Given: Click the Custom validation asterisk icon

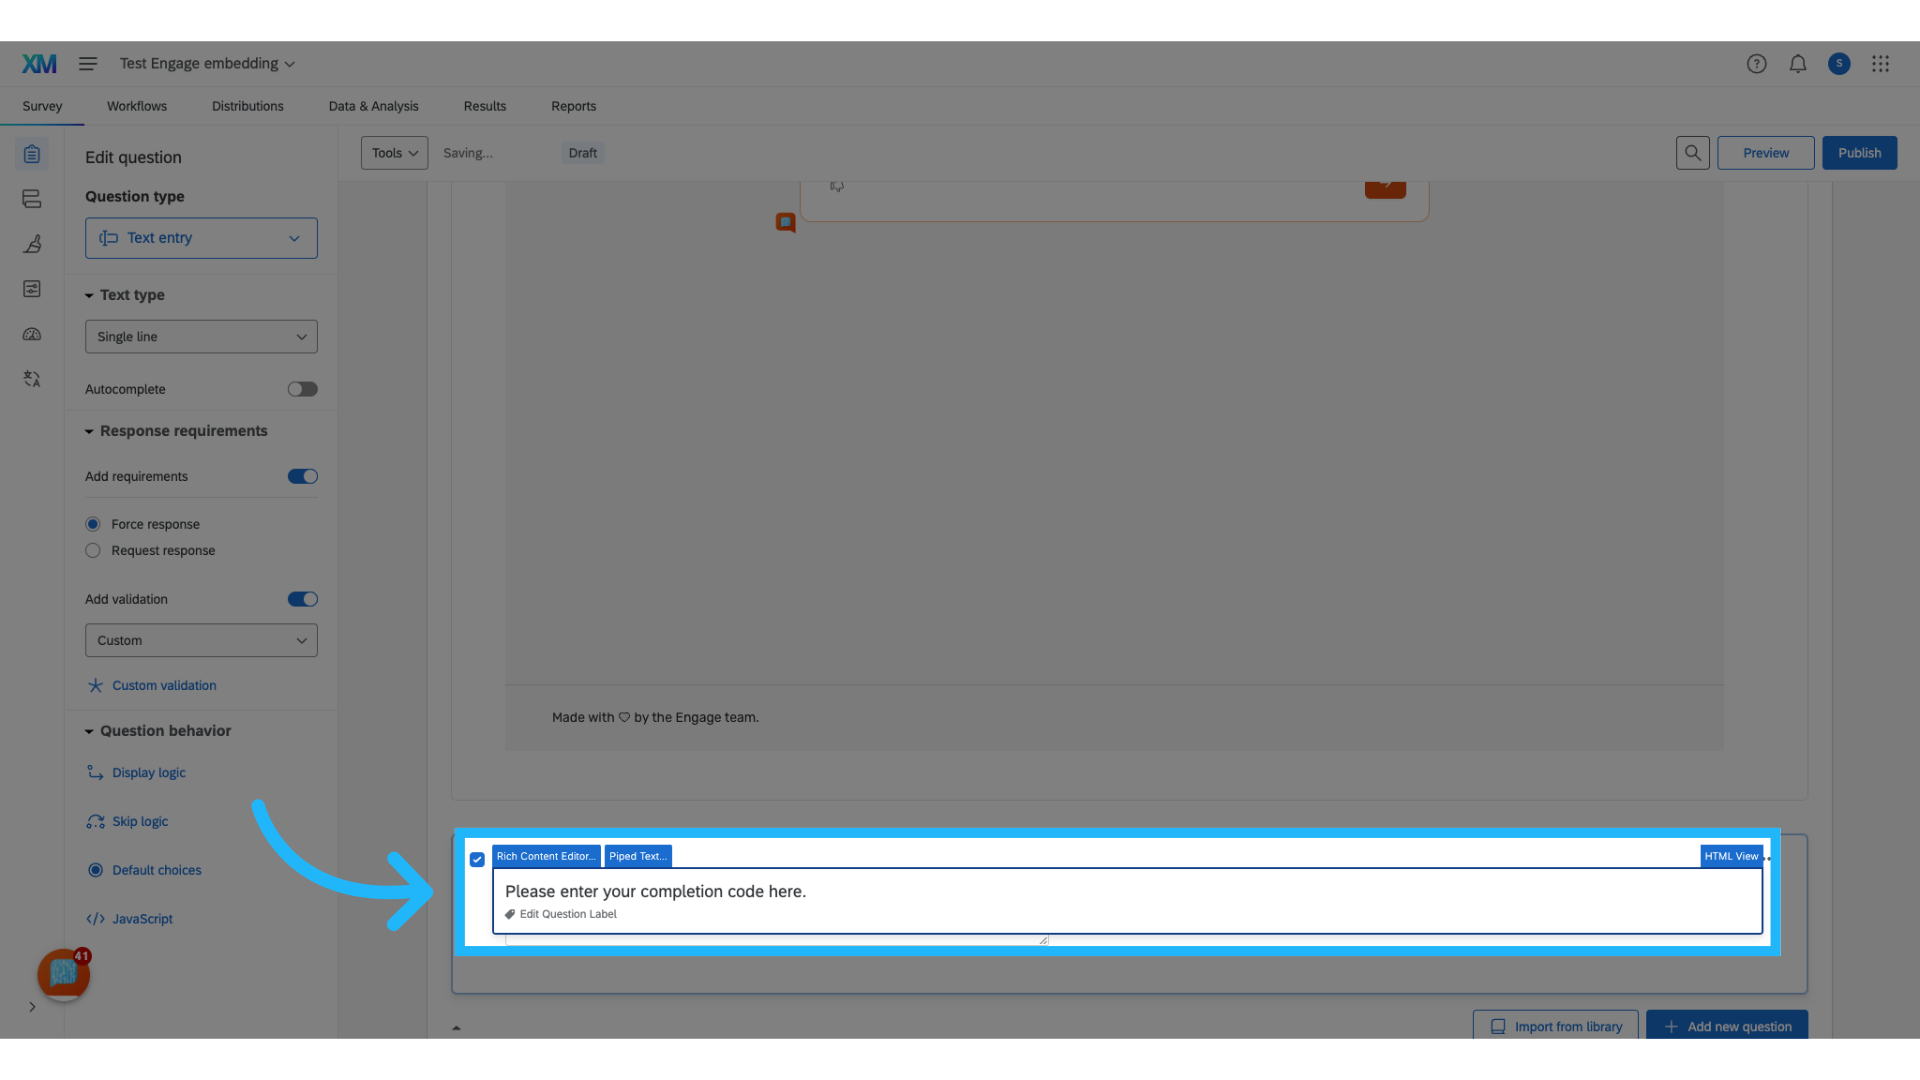Looking at the screenshot, I should coord(95,685).
